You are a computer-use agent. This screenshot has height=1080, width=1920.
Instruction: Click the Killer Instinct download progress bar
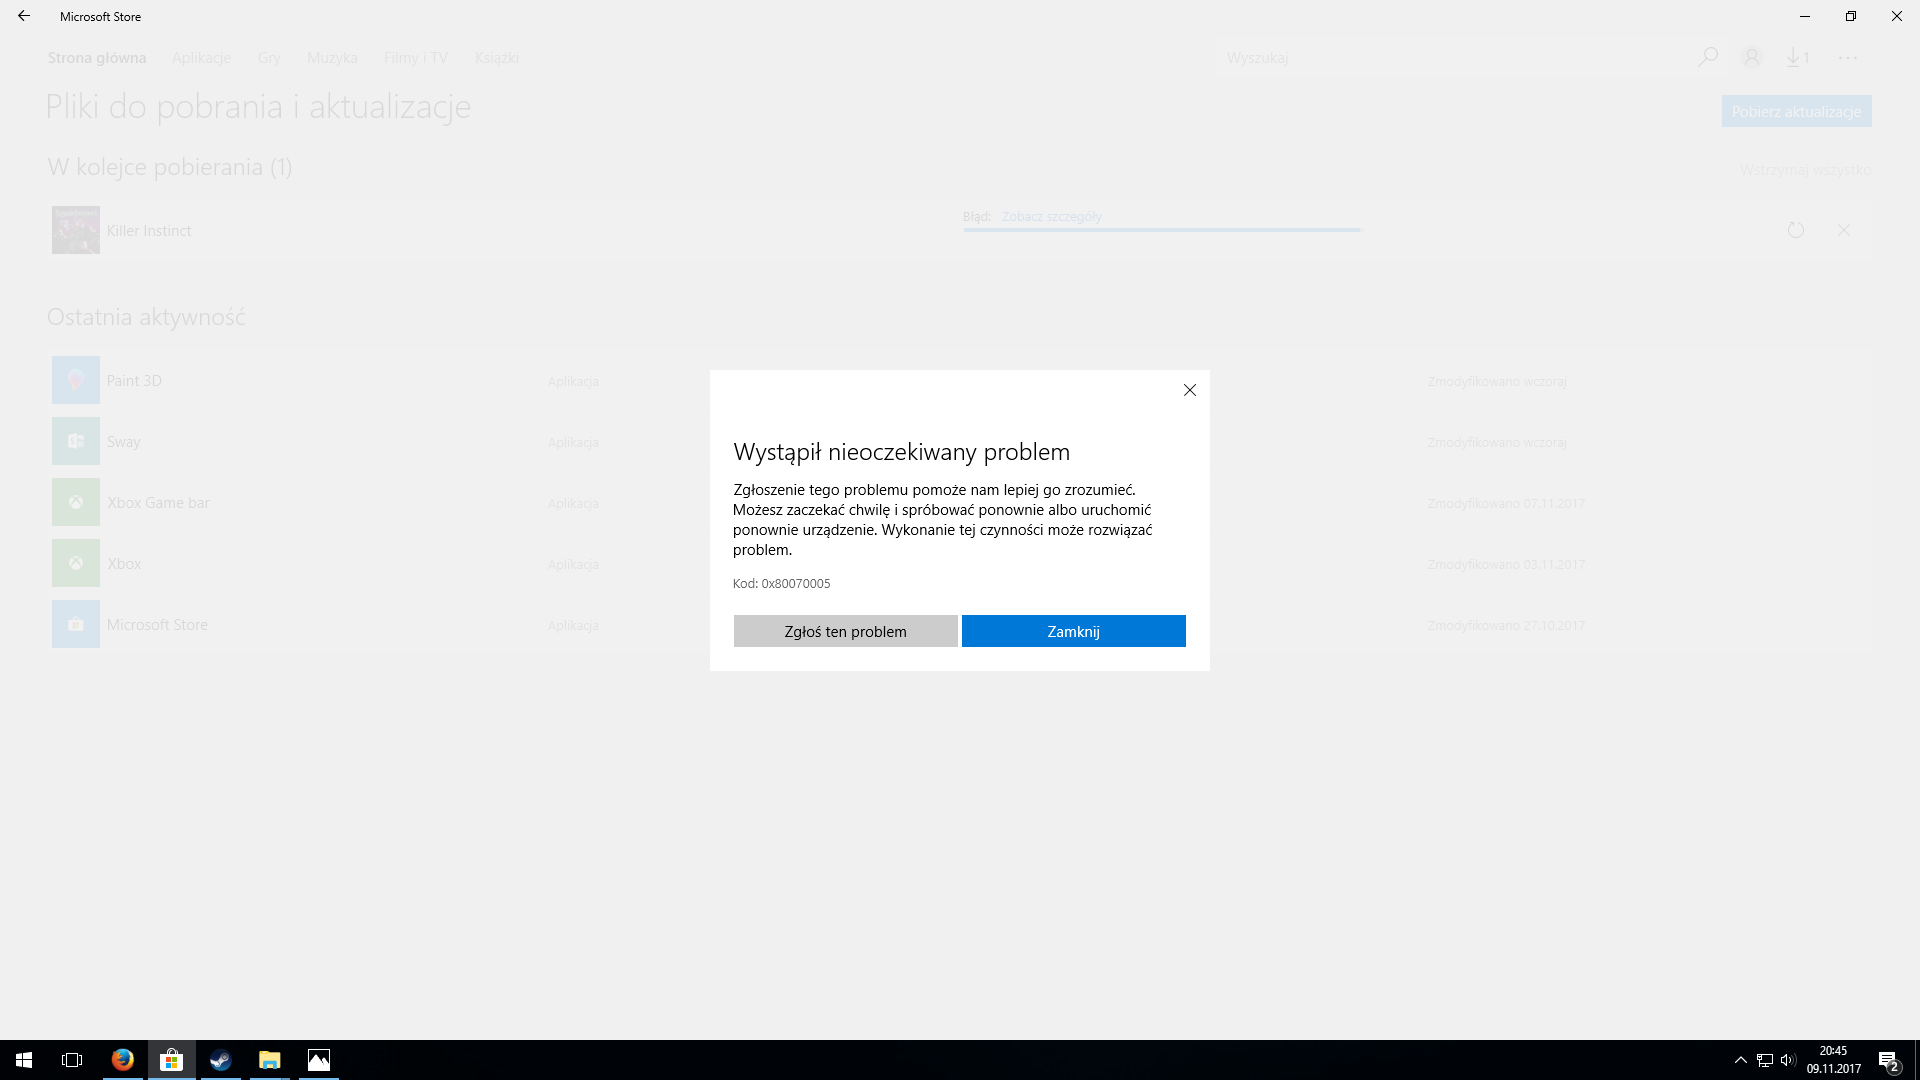[x=1161, y=230]
